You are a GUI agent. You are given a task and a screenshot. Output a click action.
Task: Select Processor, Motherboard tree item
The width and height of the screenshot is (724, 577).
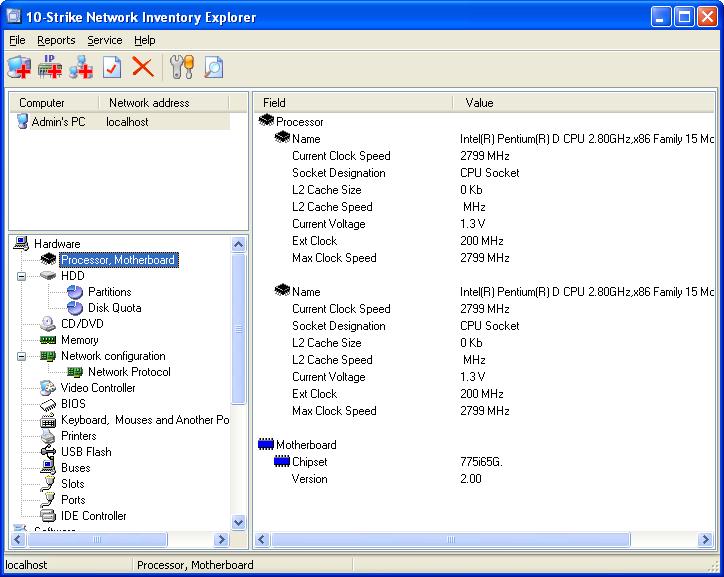[118, 260]
